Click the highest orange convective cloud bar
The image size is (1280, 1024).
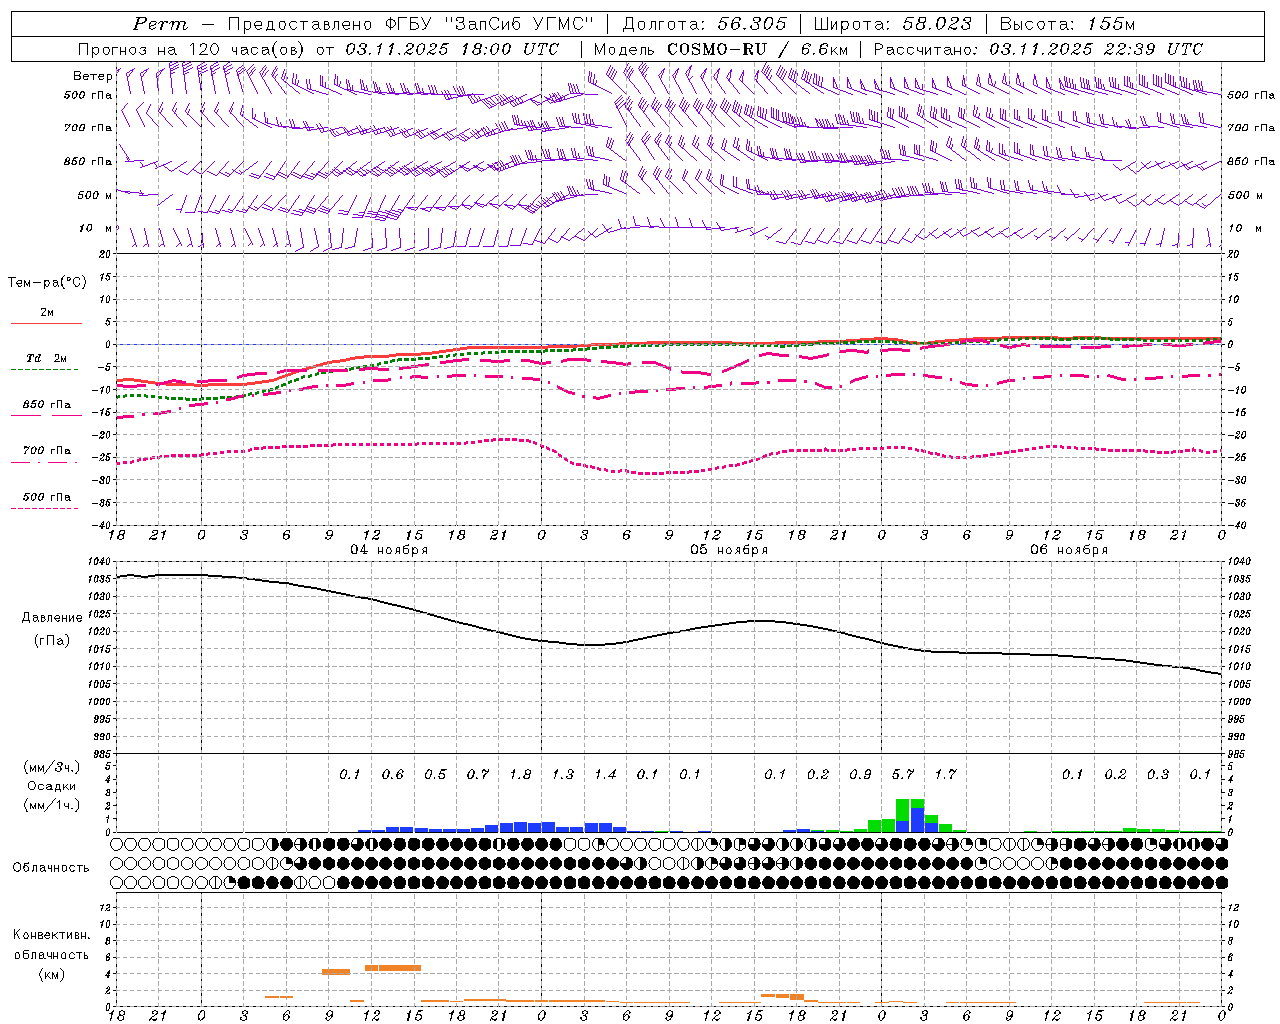[392, 968]
